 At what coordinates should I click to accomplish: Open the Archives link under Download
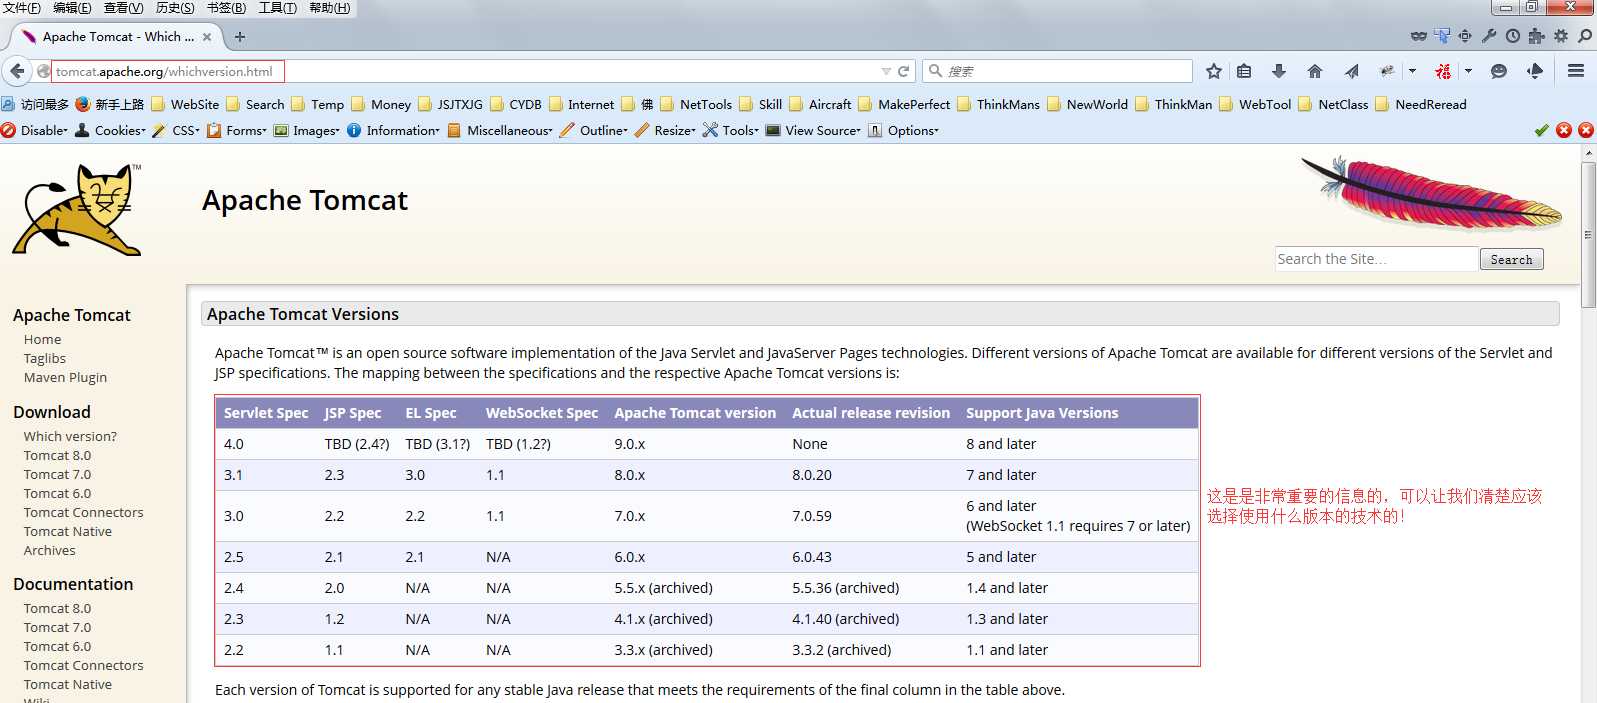point(49,550)
